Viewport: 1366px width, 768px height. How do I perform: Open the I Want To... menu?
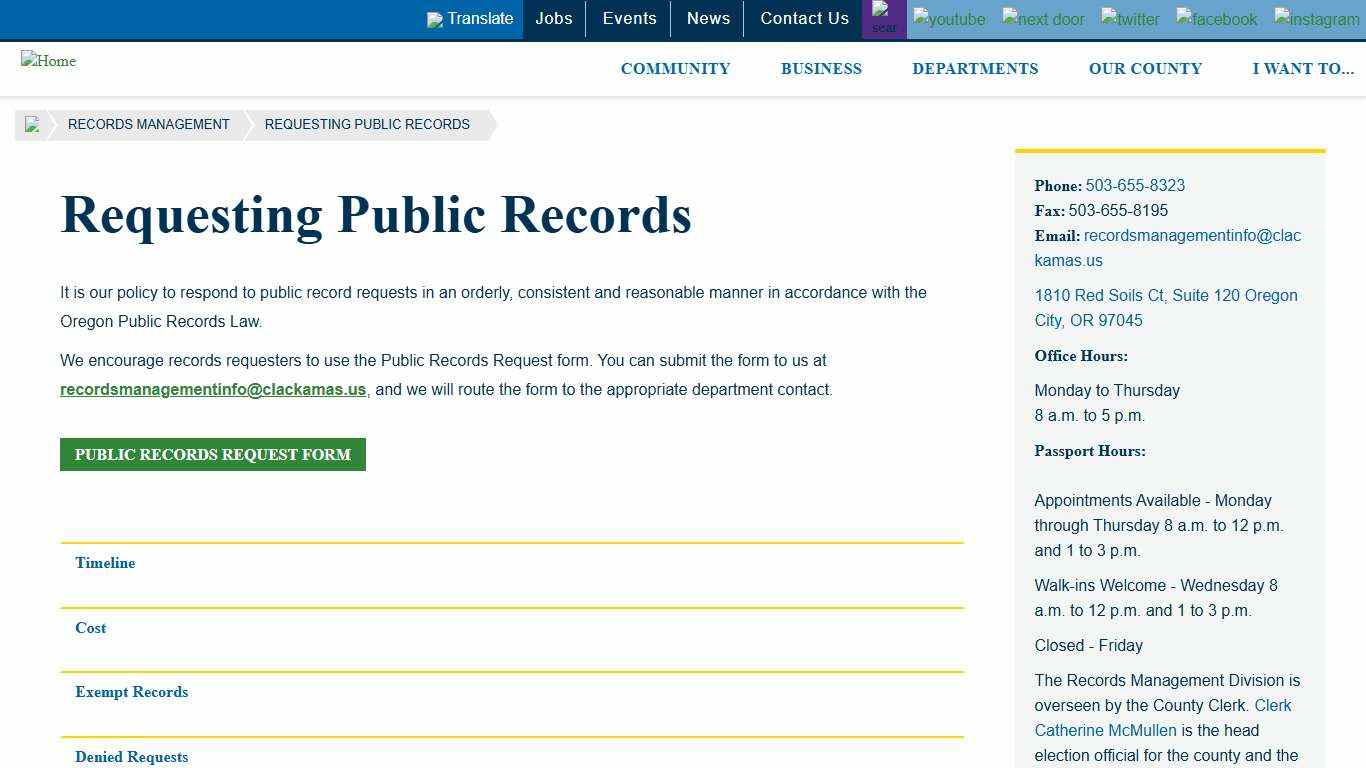coord(1303,68)
